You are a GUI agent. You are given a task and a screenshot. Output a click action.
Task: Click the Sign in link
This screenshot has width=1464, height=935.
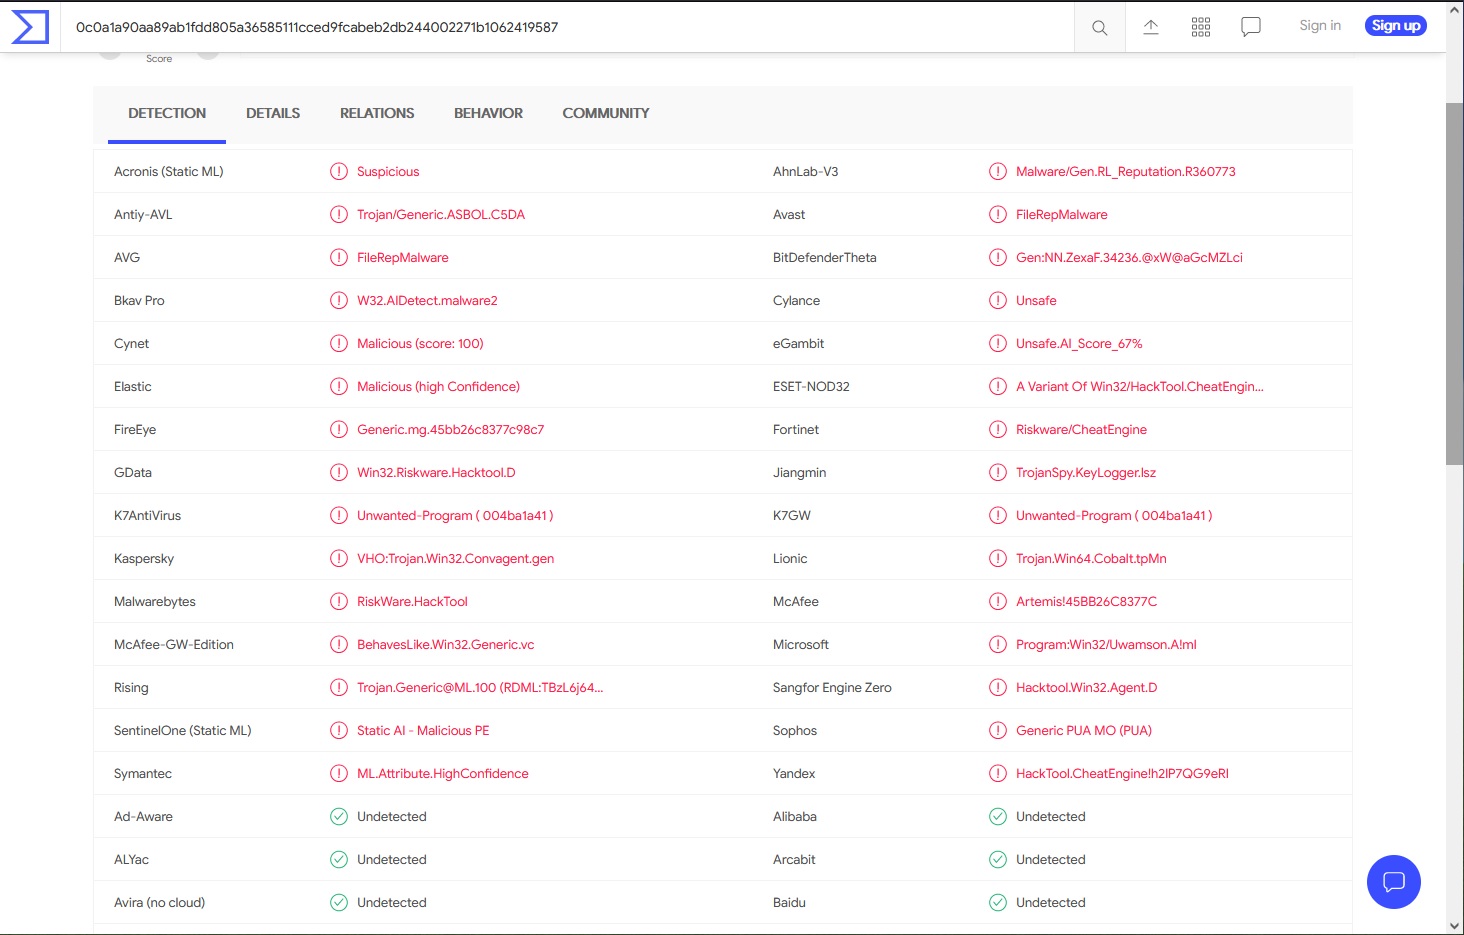[x=1319, y=26]
